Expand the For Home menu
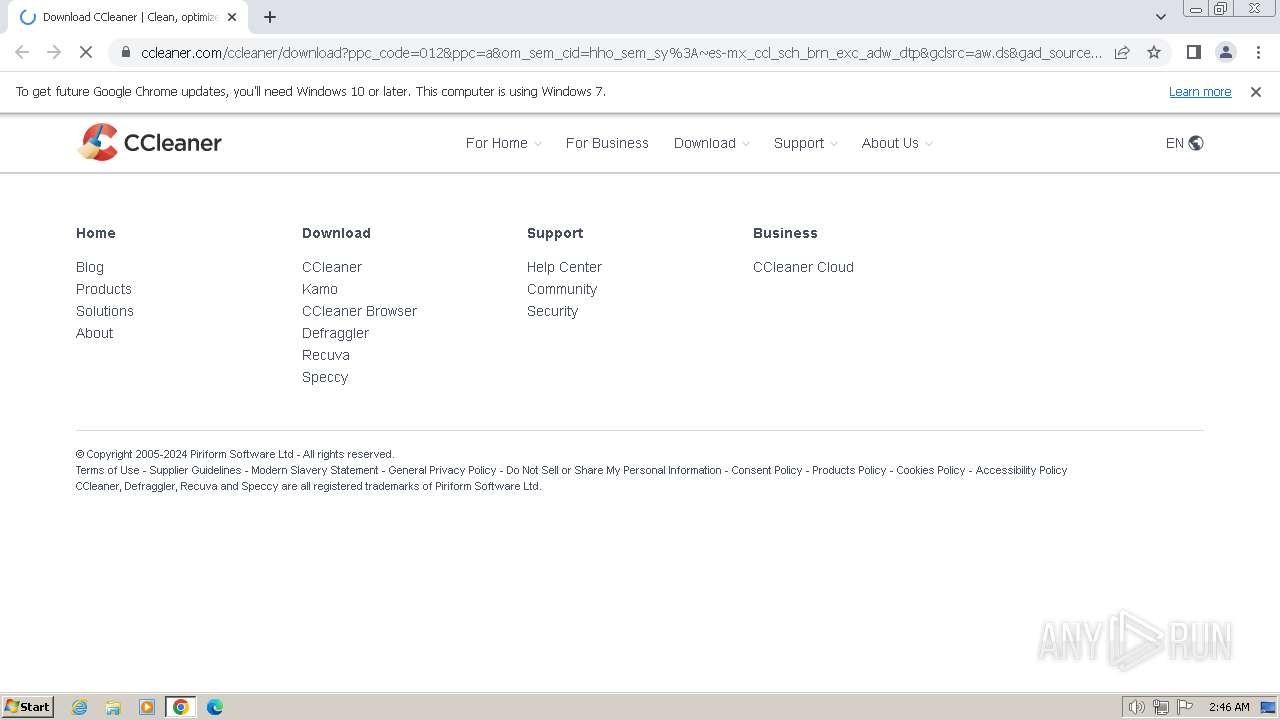The height and width of the screenshot is (720, 1280). (x=503, y=143)
